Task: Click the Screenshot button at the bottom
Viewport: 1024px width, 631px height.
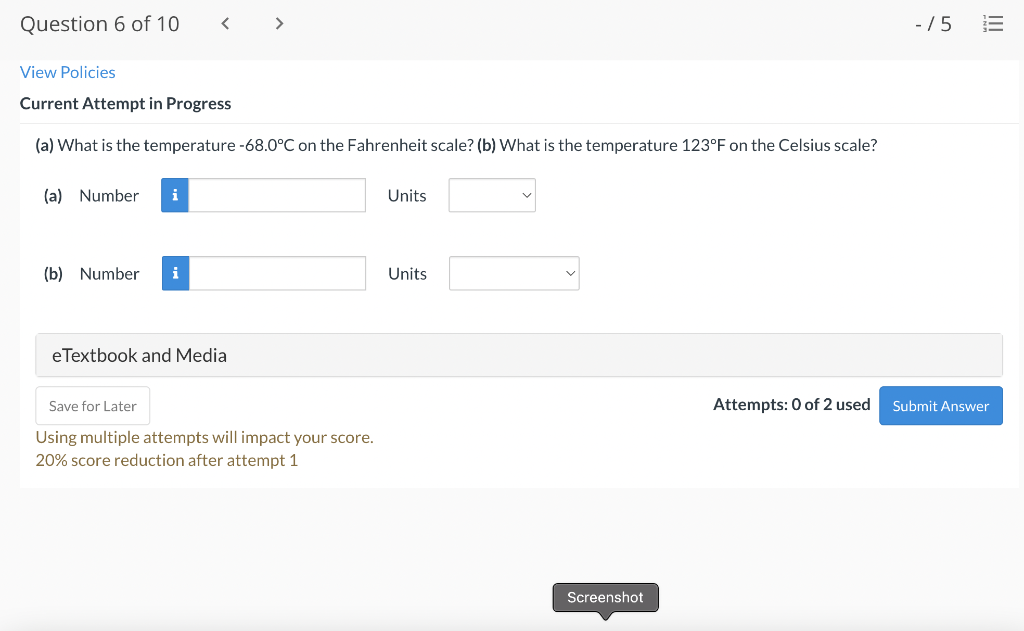Action: click(x=605, y=597)
